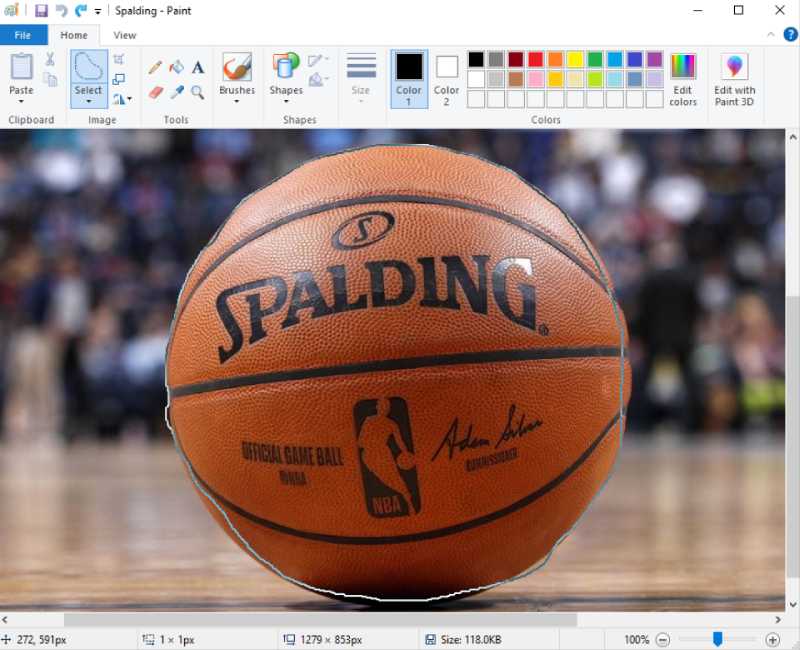800x650 pixels.
Task: Open the File menu
Action: 23,35
